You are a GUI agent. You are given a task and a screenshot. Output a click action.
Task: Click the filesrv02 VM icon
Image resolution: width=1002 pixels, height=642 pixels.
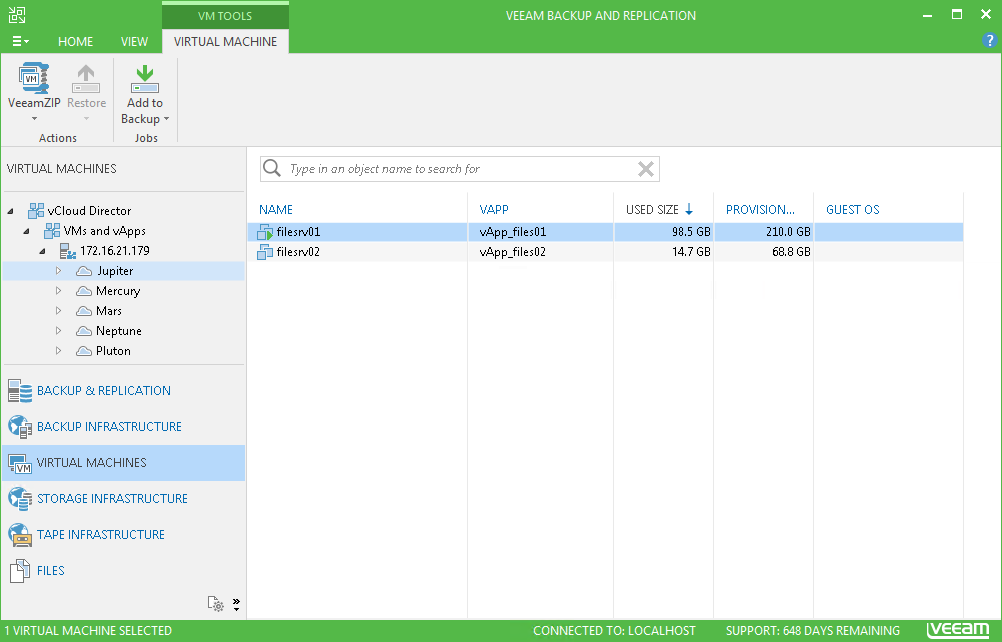pos(265,252)
